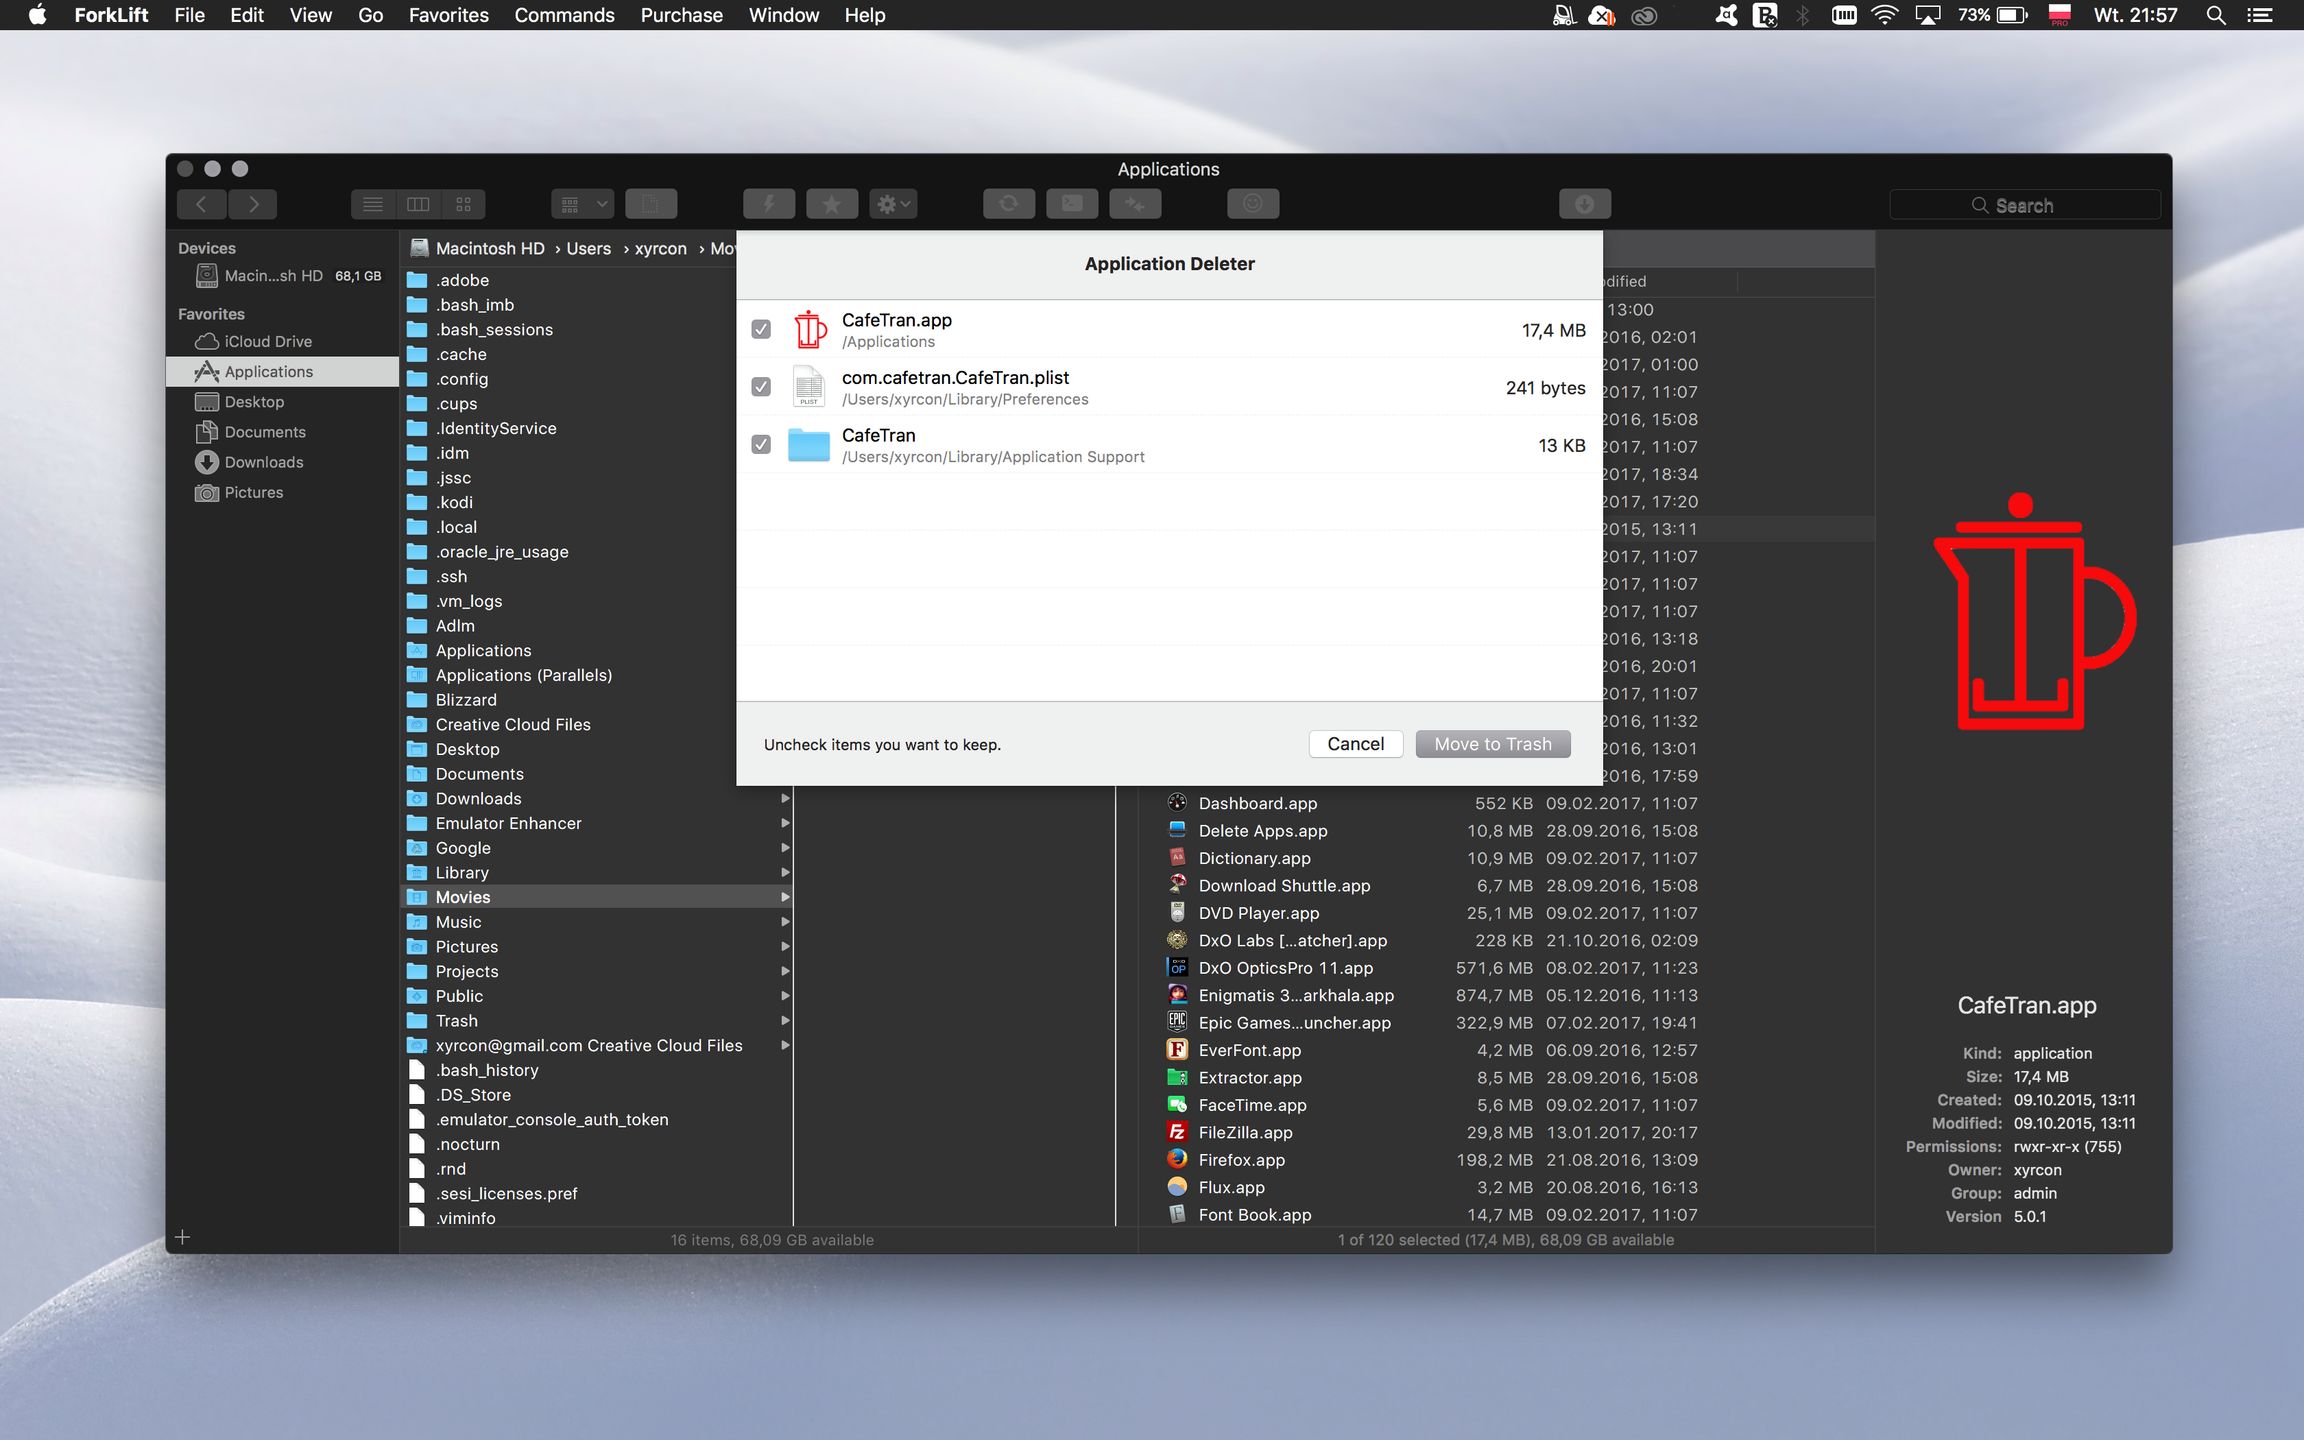Open the Favorites menu in menu bar
Image resolution: width=2304 pixels, height=1440 pixels.
pos(448,15)
